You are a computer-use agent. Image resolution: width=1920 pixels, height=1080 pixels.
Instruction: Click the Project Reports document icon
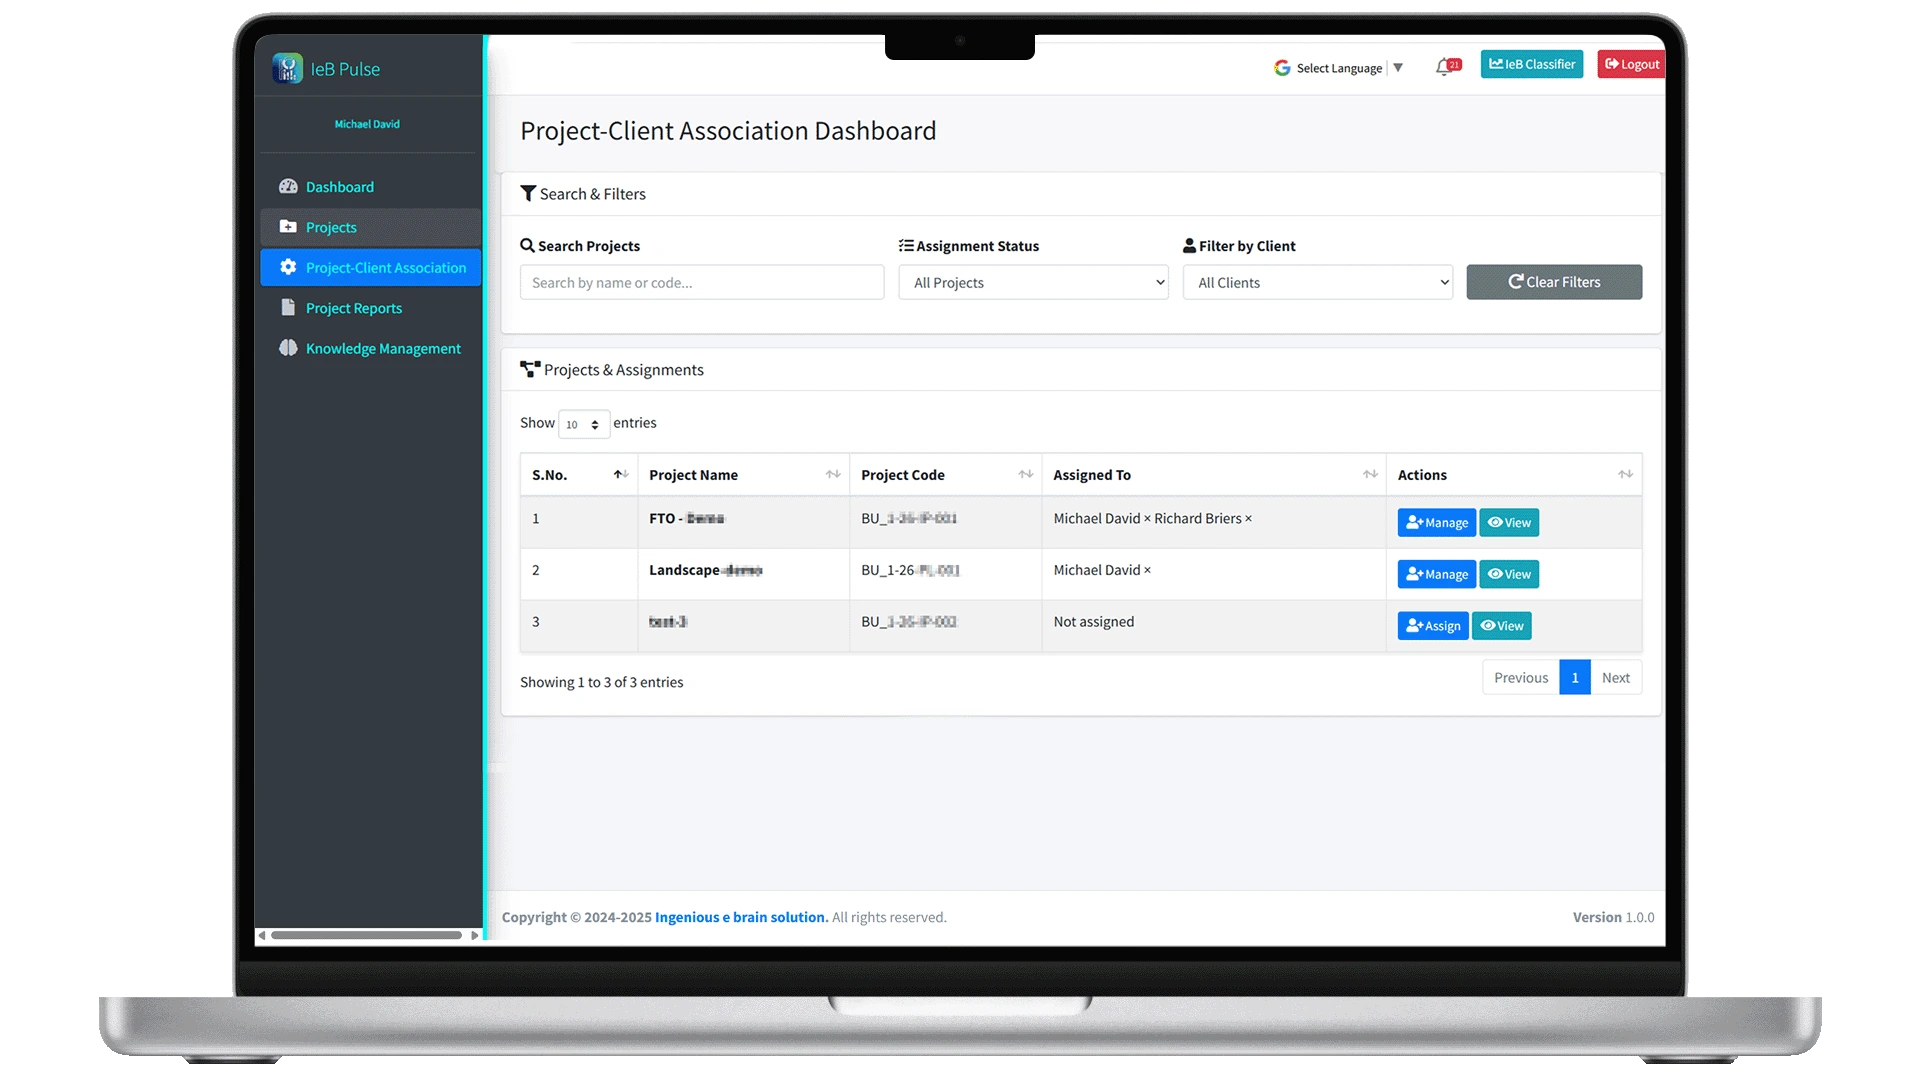pos(288,308)
